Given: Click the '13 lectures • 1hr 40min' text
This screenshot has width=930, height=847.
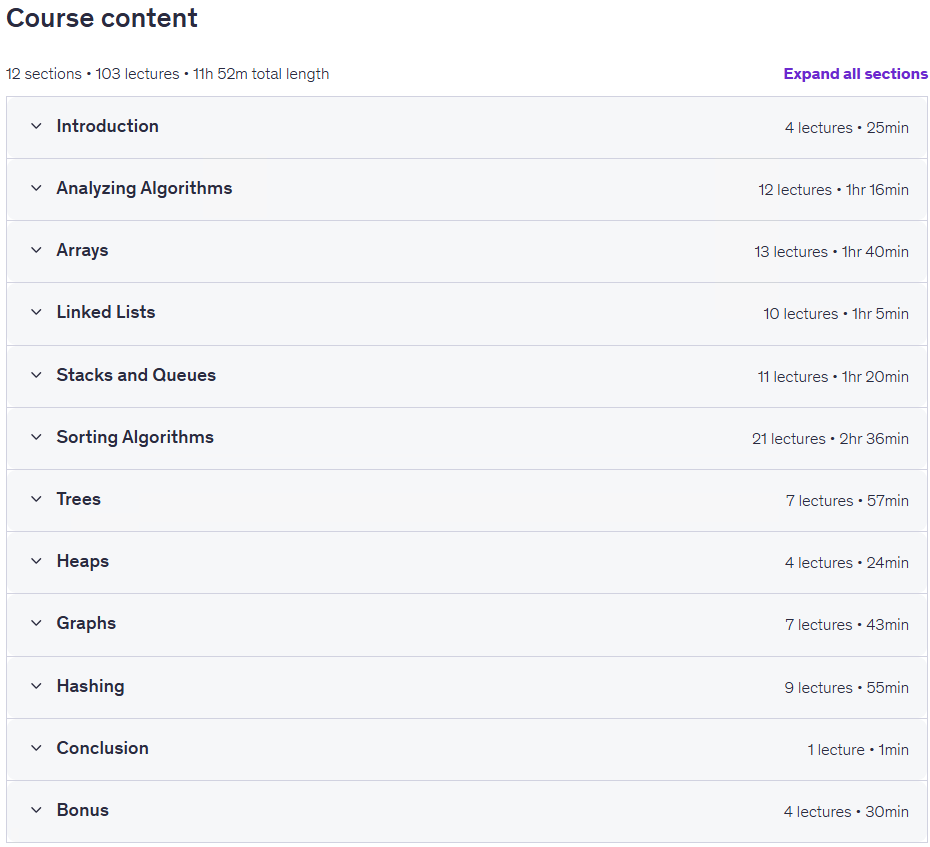Looking at the screenshot, I should click(831, 252).
